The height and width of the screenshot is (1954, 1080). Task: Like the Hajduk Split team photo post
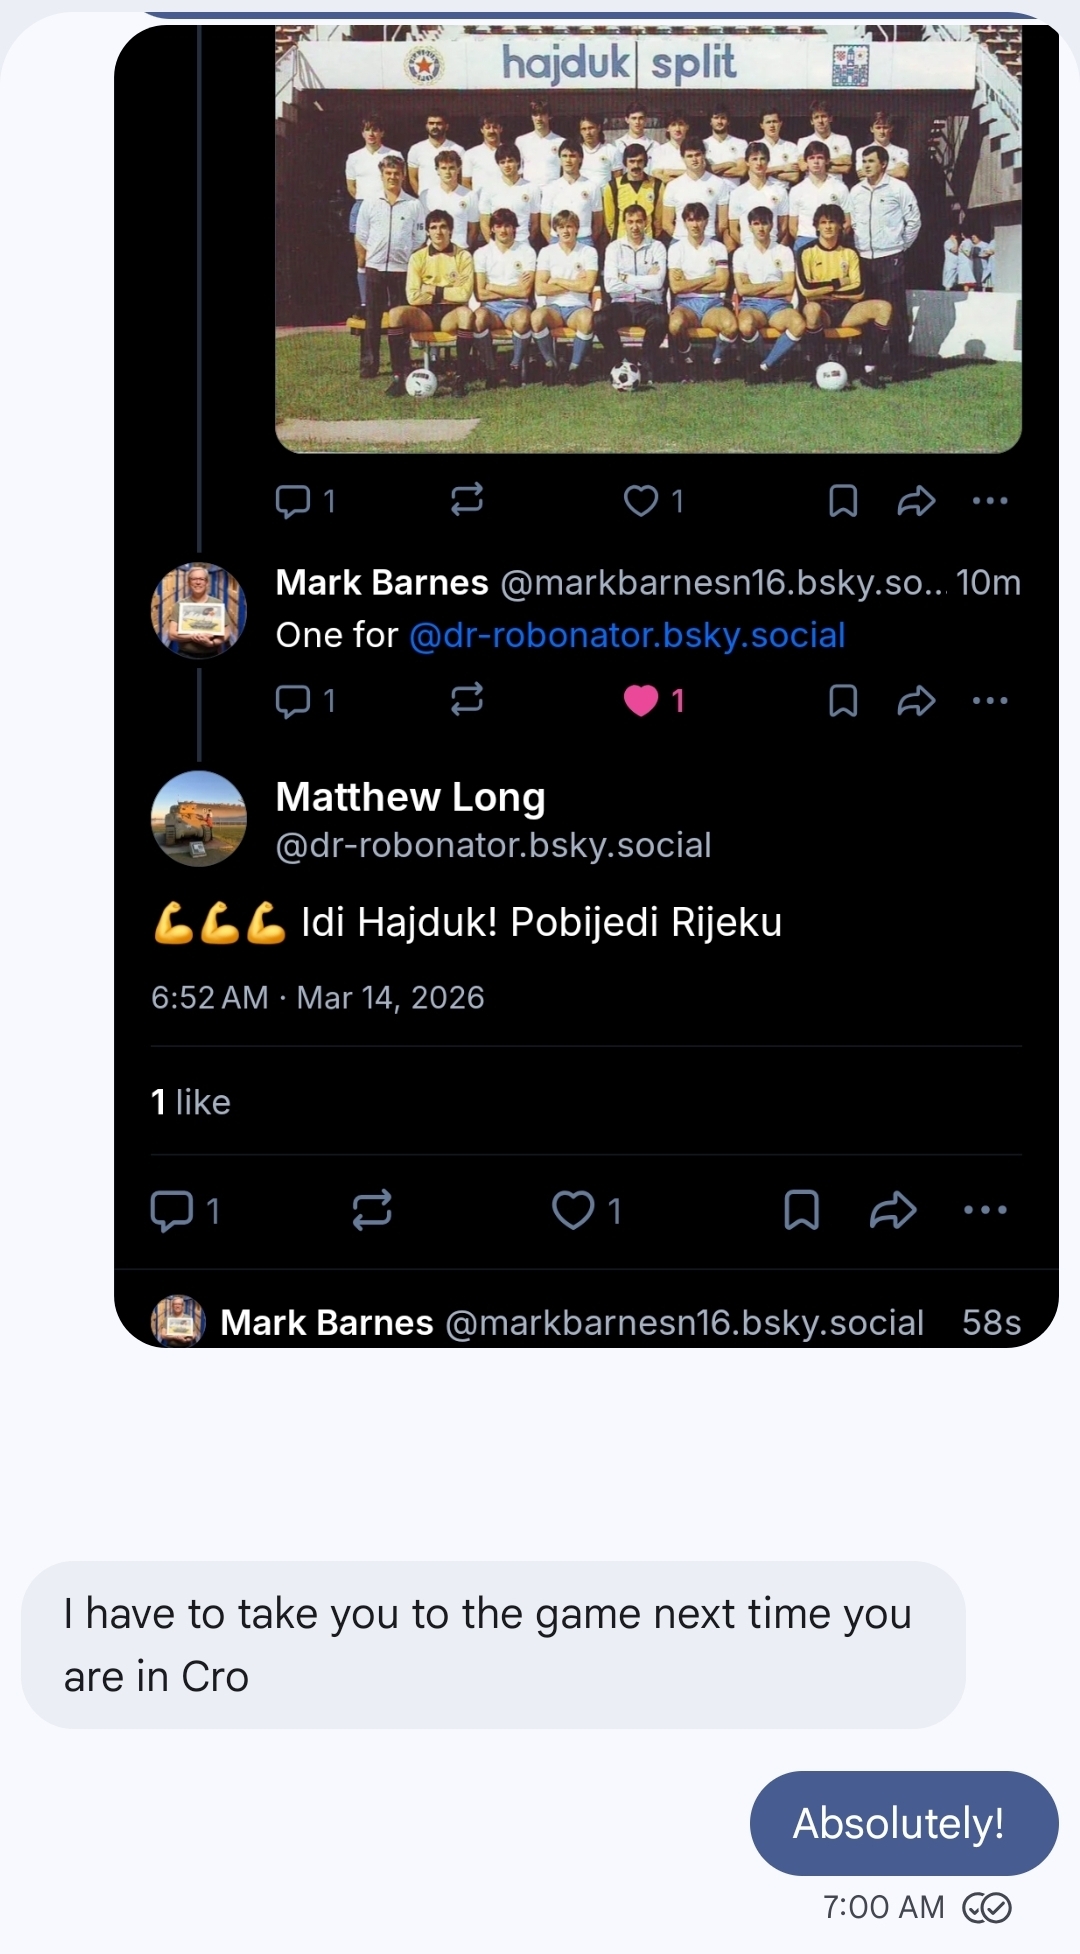tap(641, 500)
